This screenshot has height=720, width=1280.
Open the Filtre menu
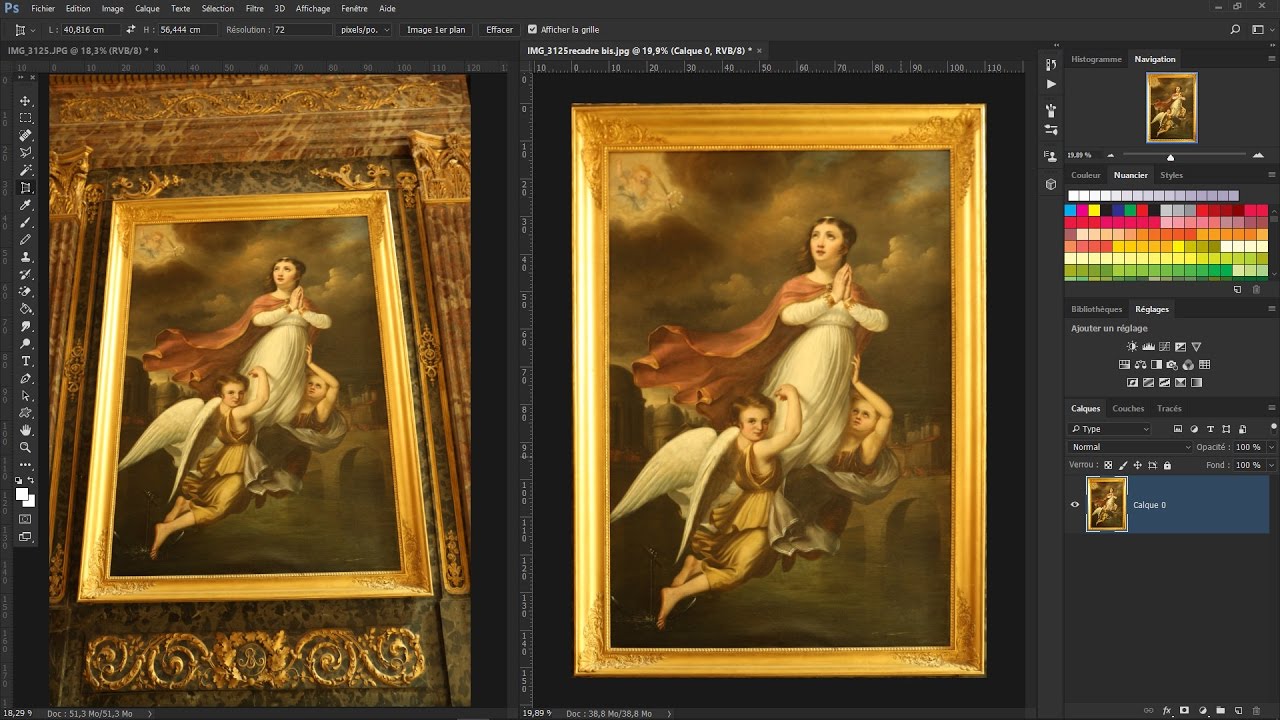[x=255, y=8]
